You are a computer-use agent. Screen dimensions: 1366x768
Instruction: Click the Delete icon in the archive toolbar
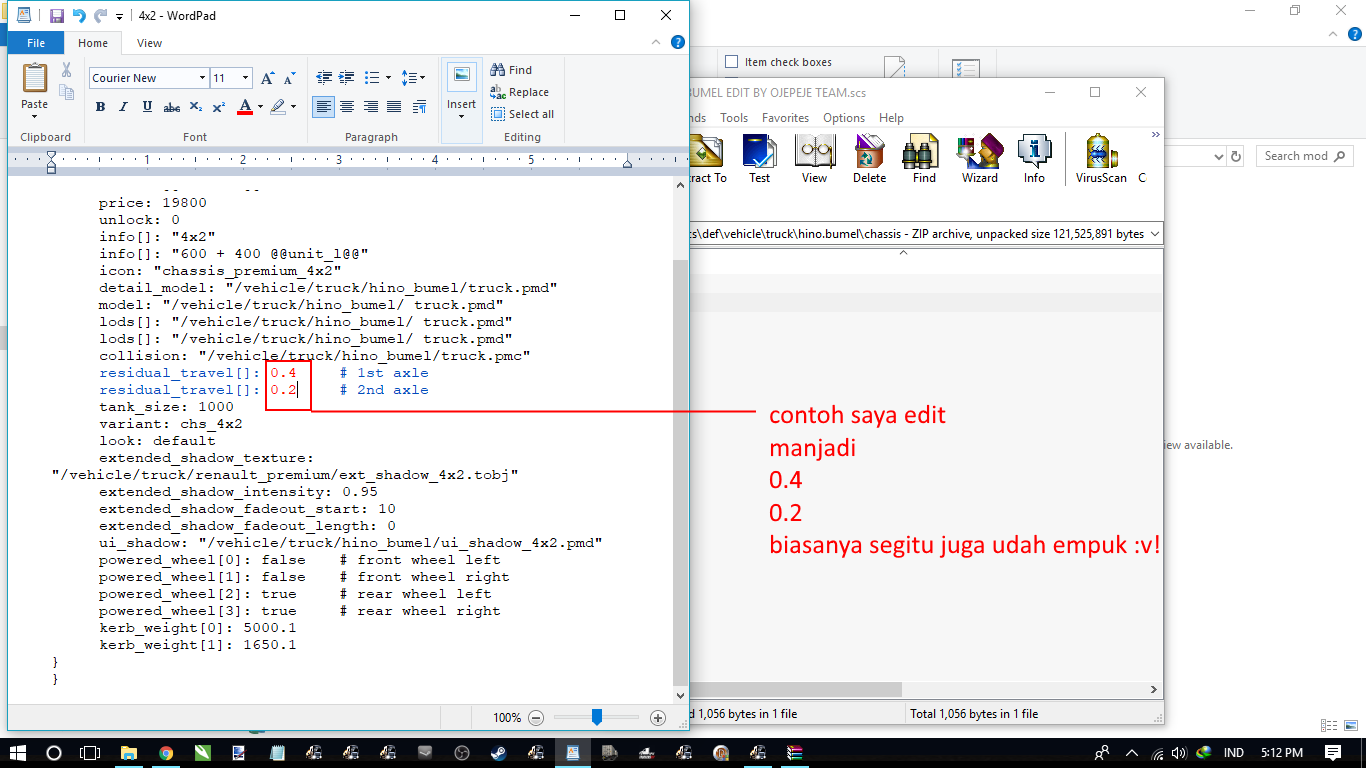tap(870, 158)
